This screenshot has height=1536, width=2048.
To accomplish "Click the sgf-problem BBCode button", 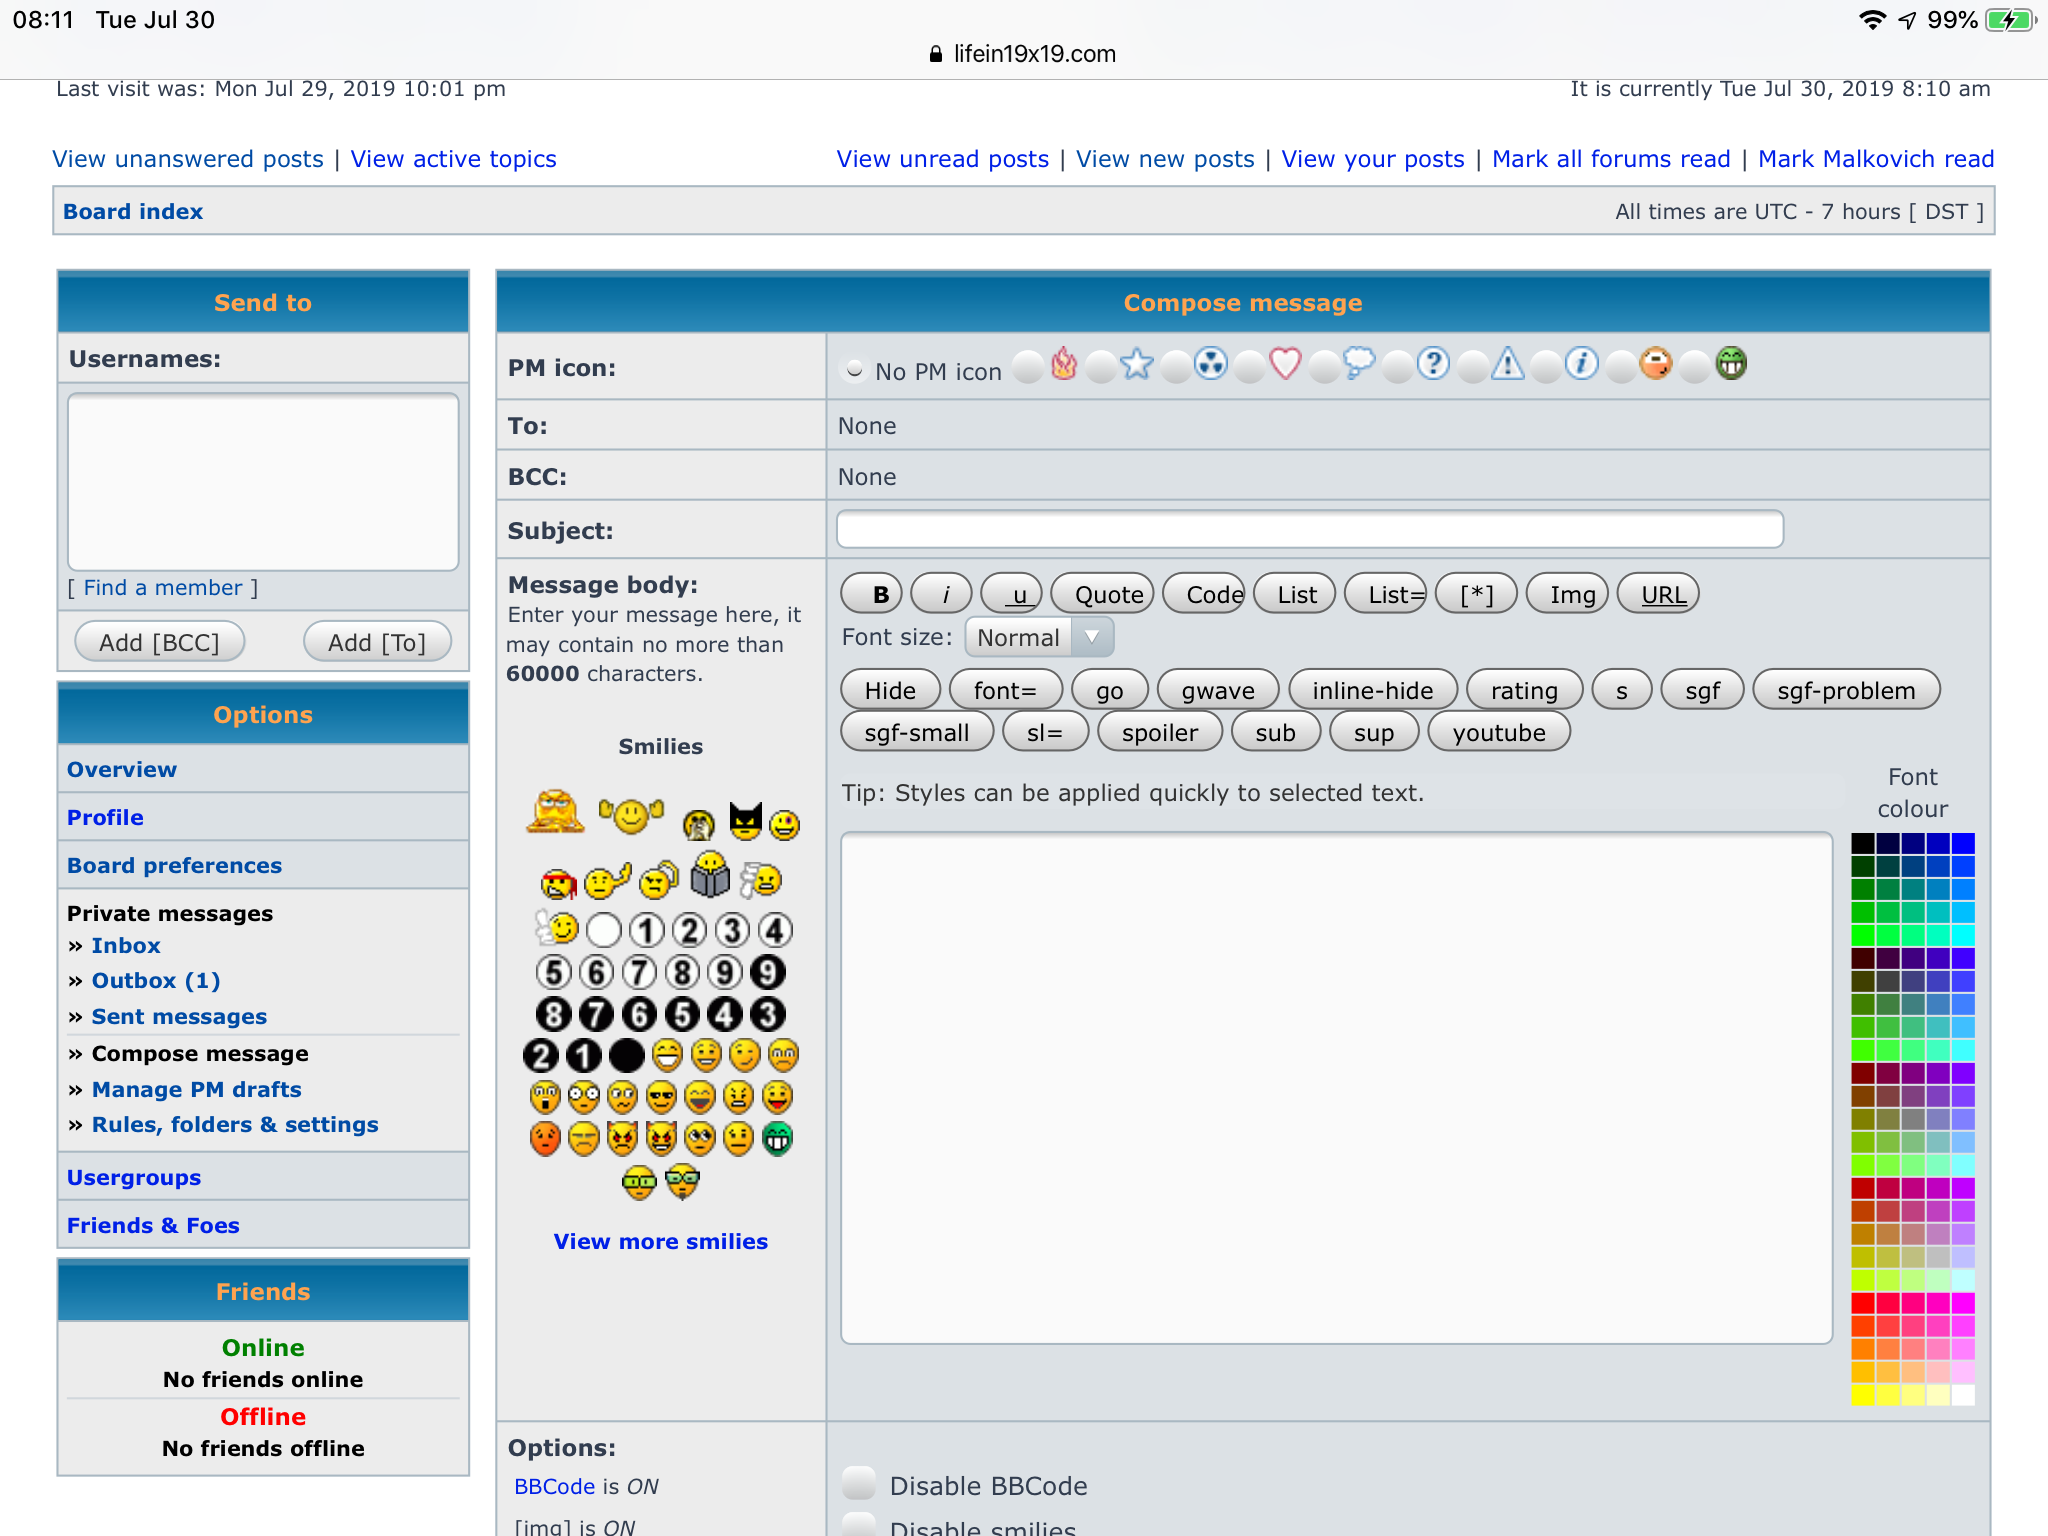I will coord(1845,691).
